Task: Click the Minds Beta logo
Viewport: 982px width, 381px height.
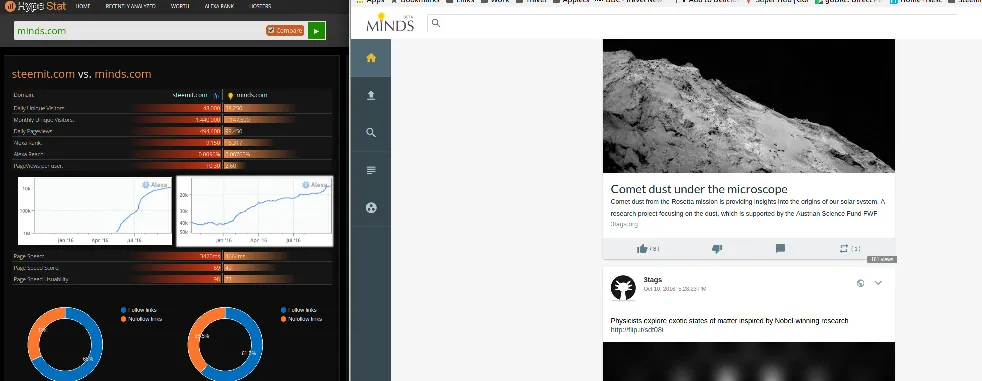Action: pyautogui.click(x=390, y=23)
